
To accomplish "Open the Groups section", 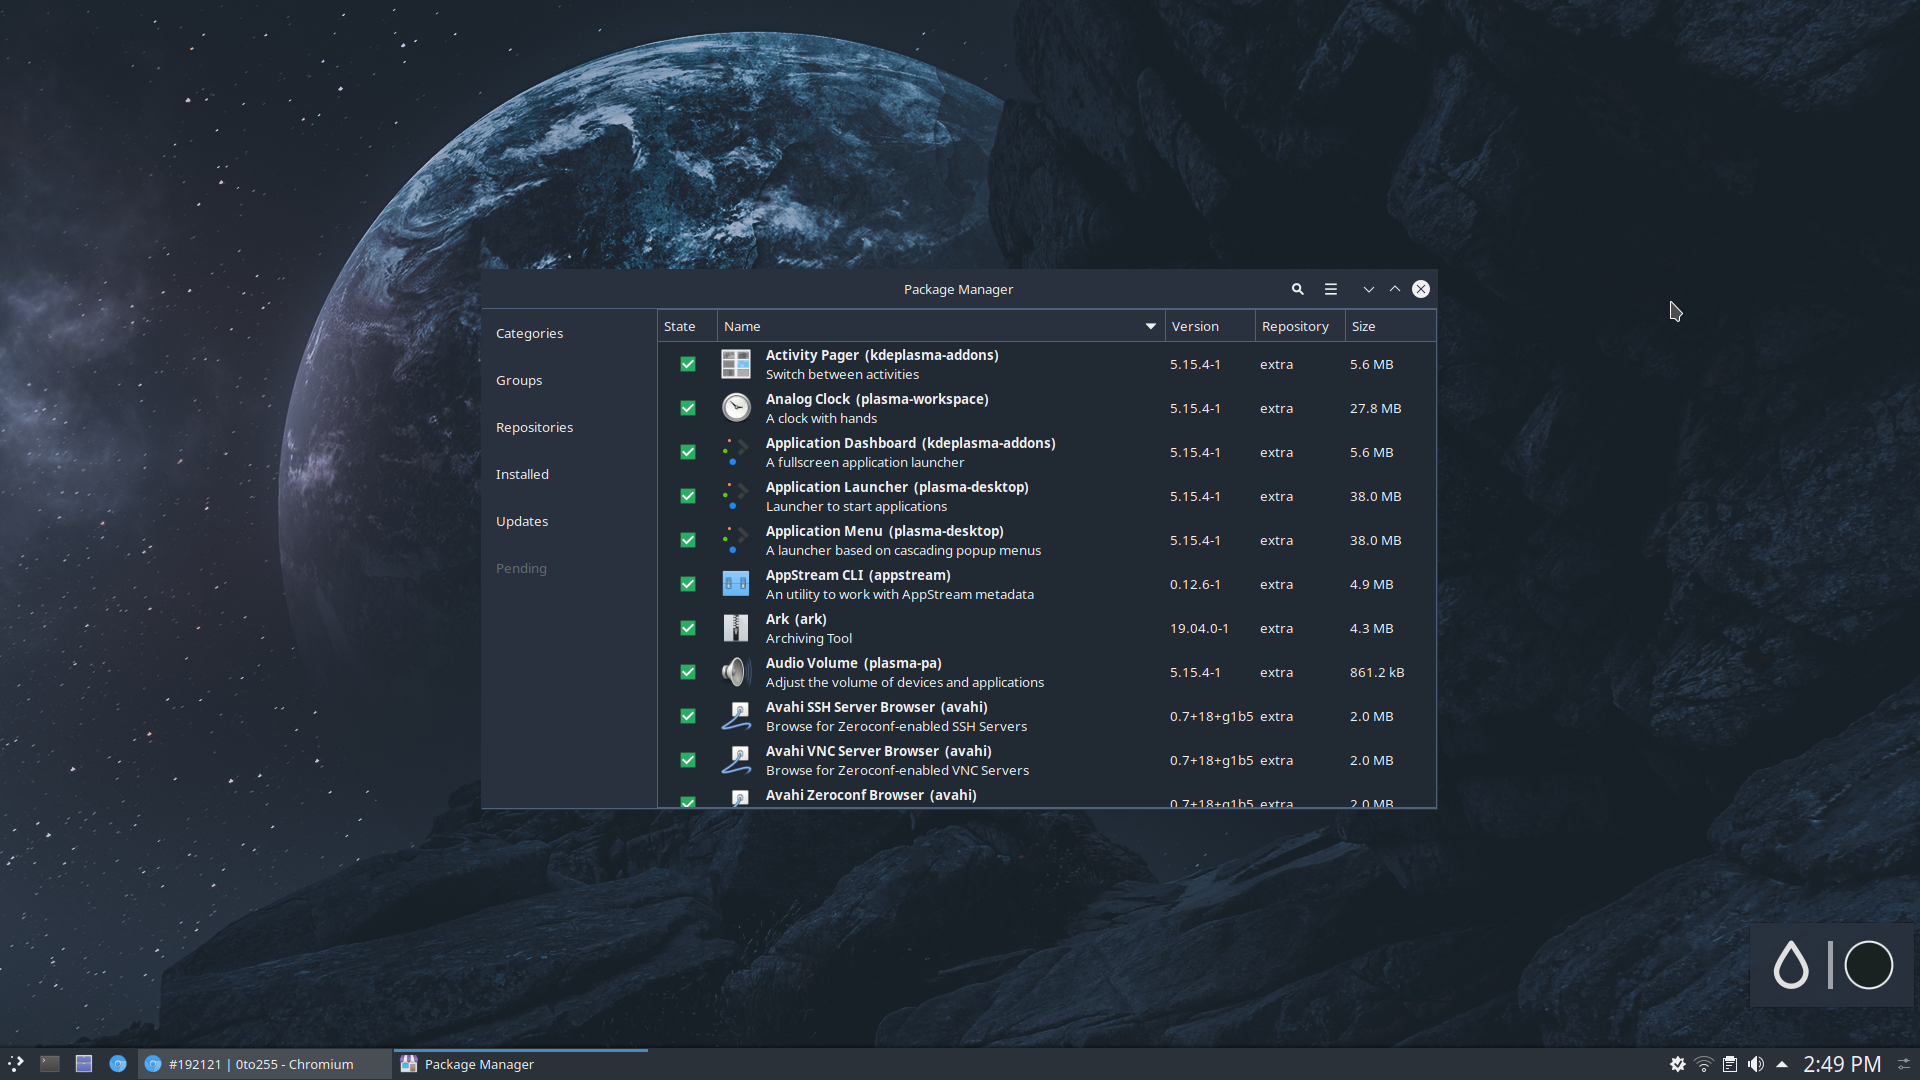I will click(x=519, y=380).
